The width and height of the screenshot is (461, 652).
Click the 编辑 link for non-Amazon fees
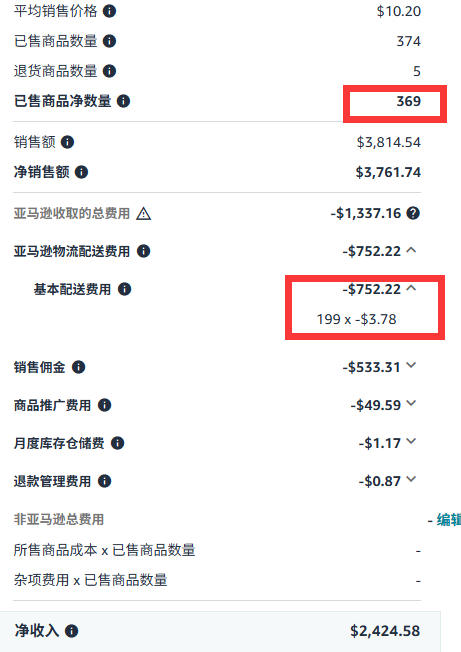449,520
